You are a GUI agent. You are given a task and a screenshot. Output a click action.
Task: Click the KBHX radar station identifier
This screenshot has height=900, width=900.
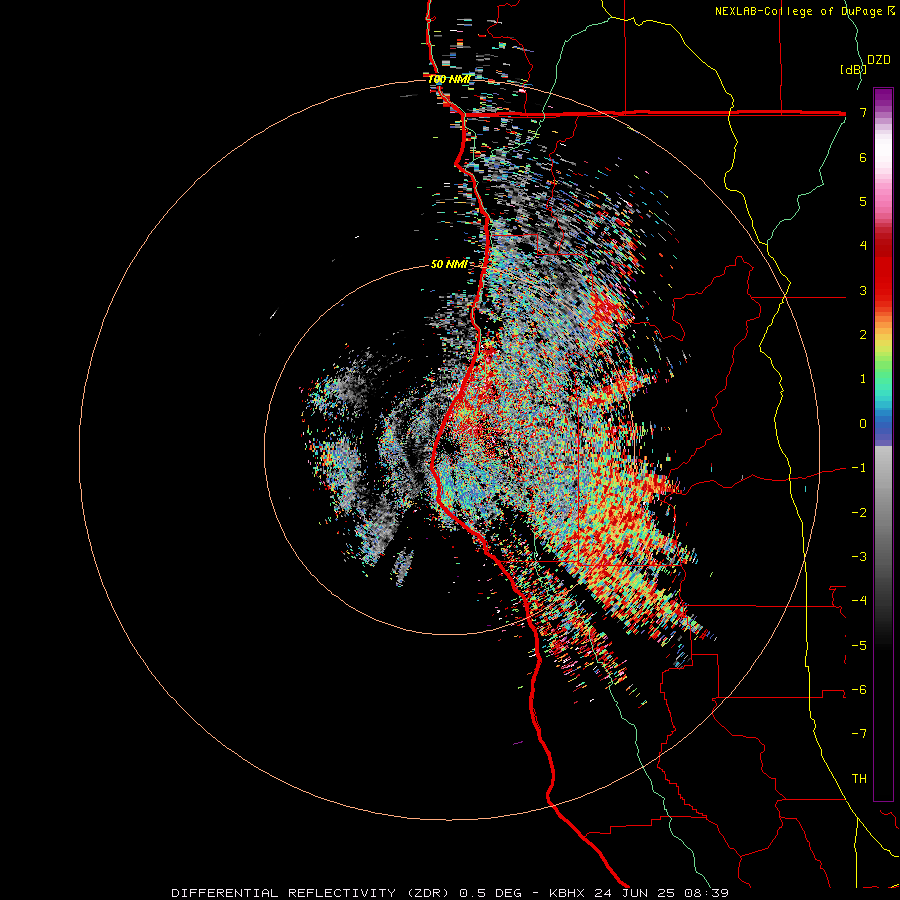click(567, 893)
